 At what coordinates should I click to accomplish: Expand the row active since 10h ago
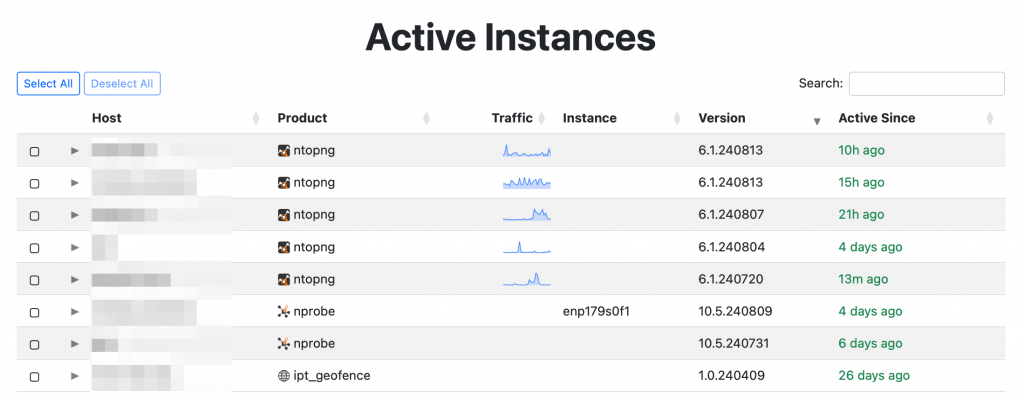tap(75, 151)
